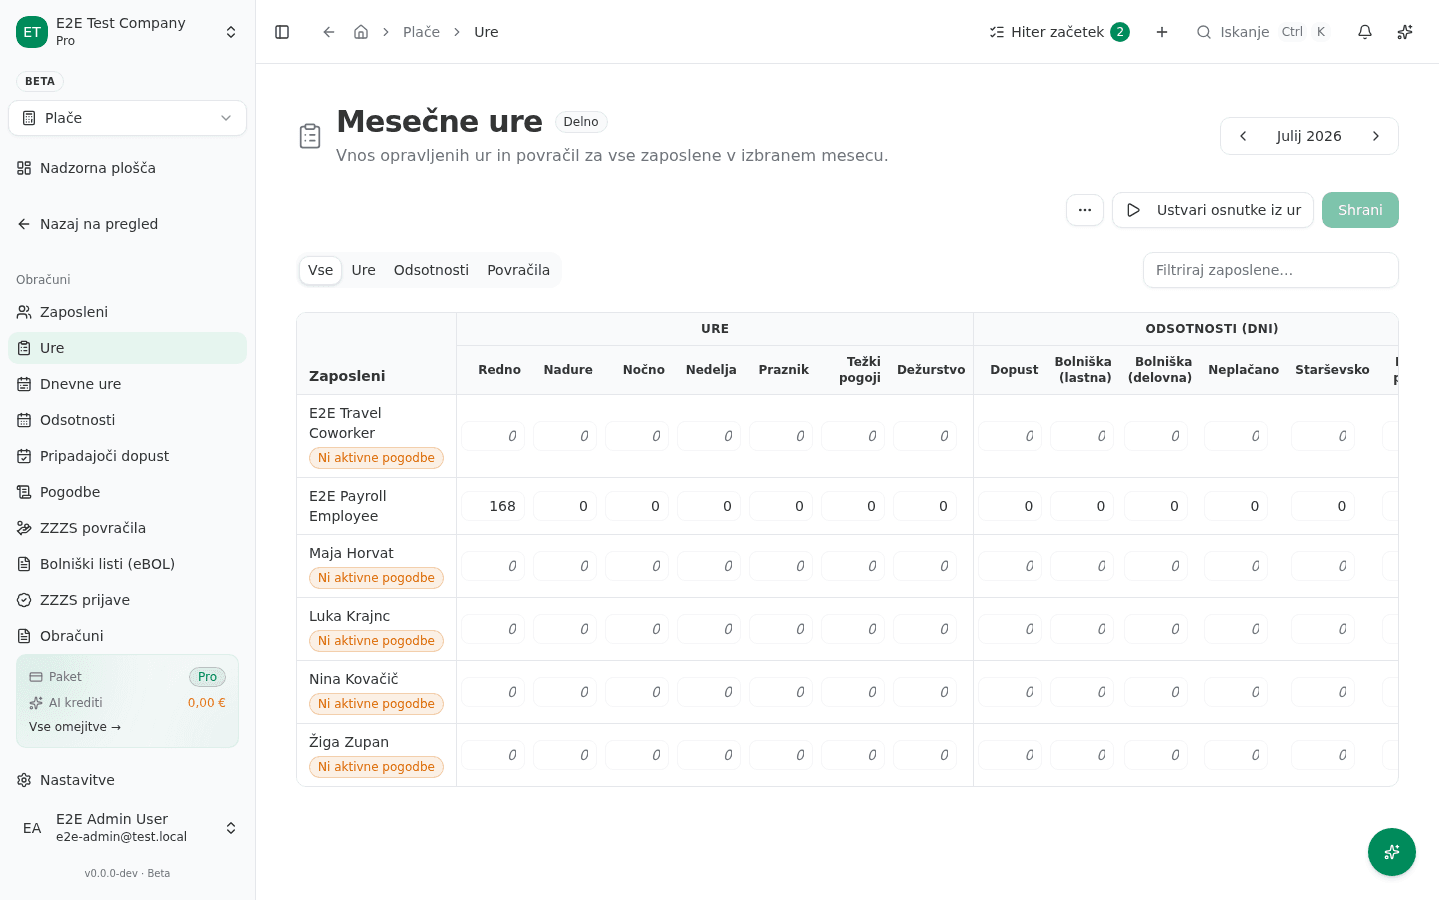Click the Pro package badge
The height and width of the screenshot is (900, 1440).
pyautogui.click(x=207, y=677)
